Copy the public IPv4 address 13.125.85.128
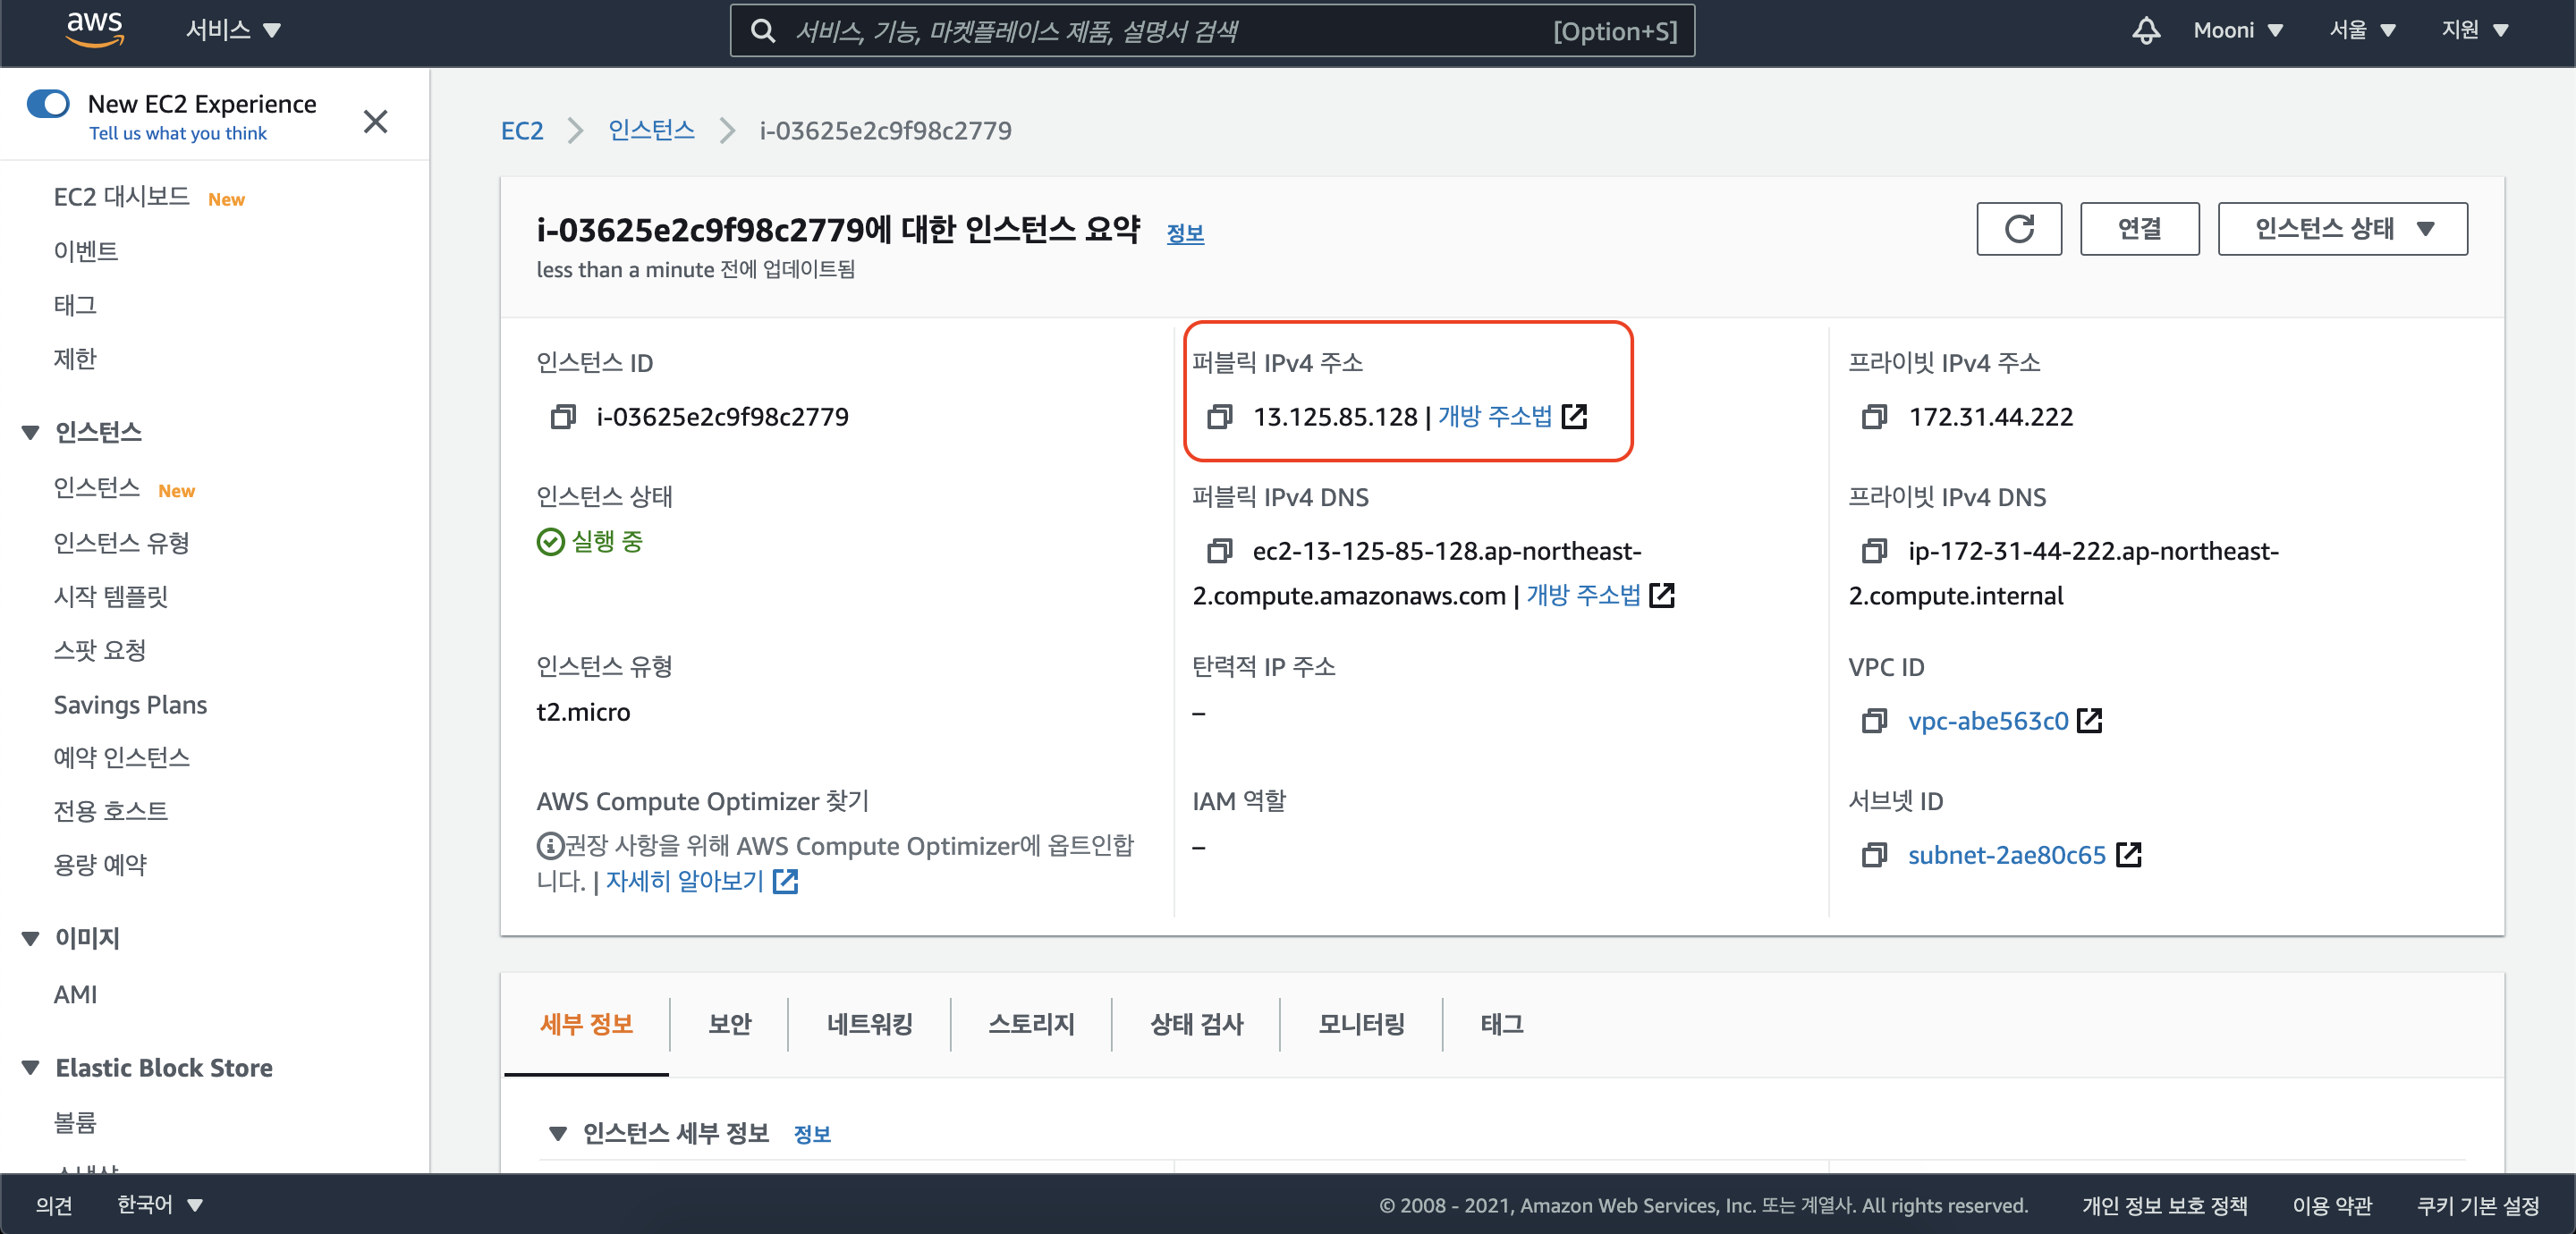Screen dimensions: 2576x1234 (x=1219, y=417)
